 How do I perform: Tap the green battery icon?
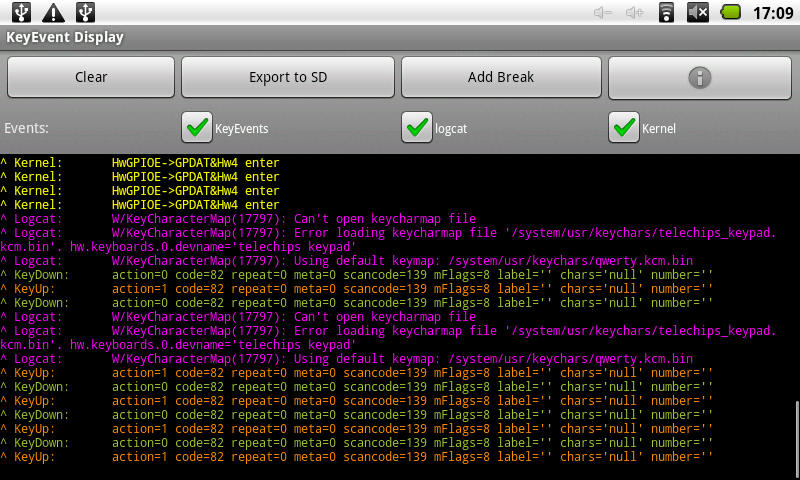click(731, 13)
